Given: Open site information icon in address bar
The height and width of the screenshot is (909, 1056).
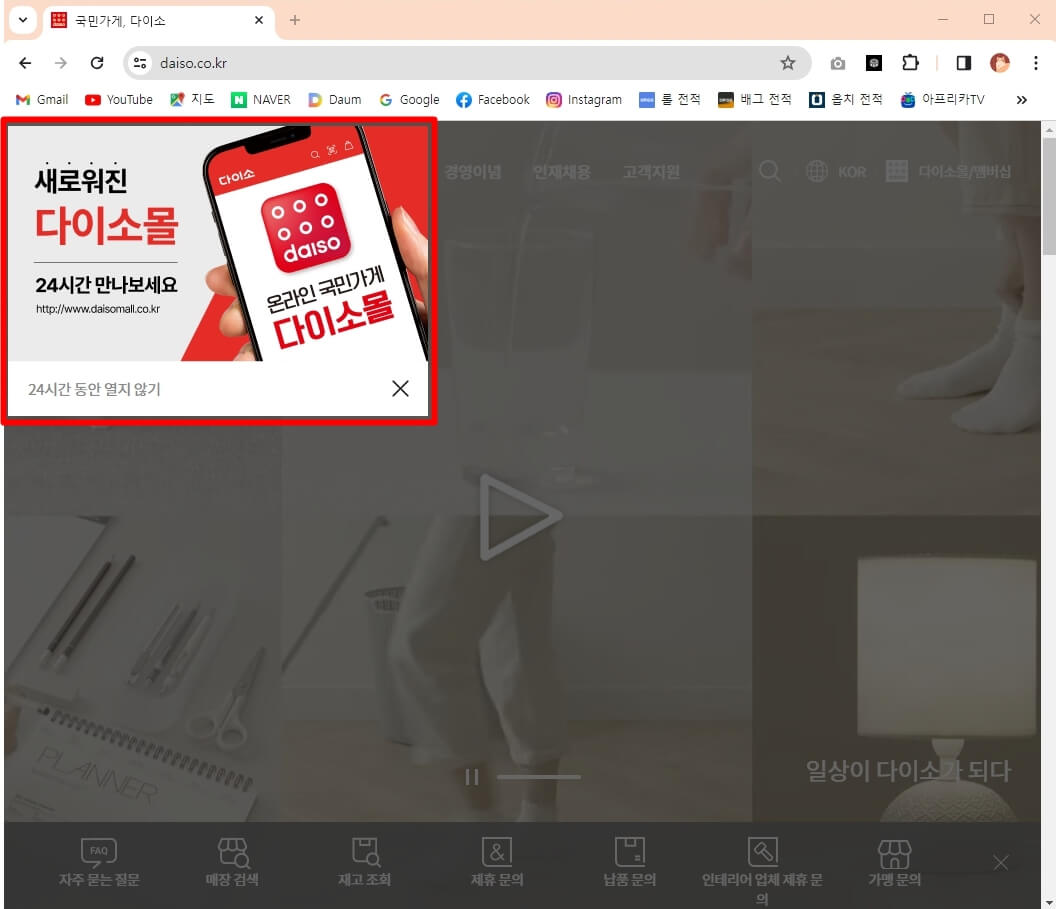Looking at the screenshot, I should pyautogui.click(x=140, y=63).
